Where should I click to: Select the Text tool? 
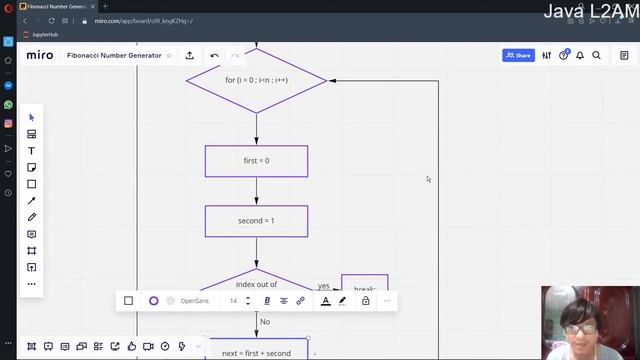(x=31, y=151)
